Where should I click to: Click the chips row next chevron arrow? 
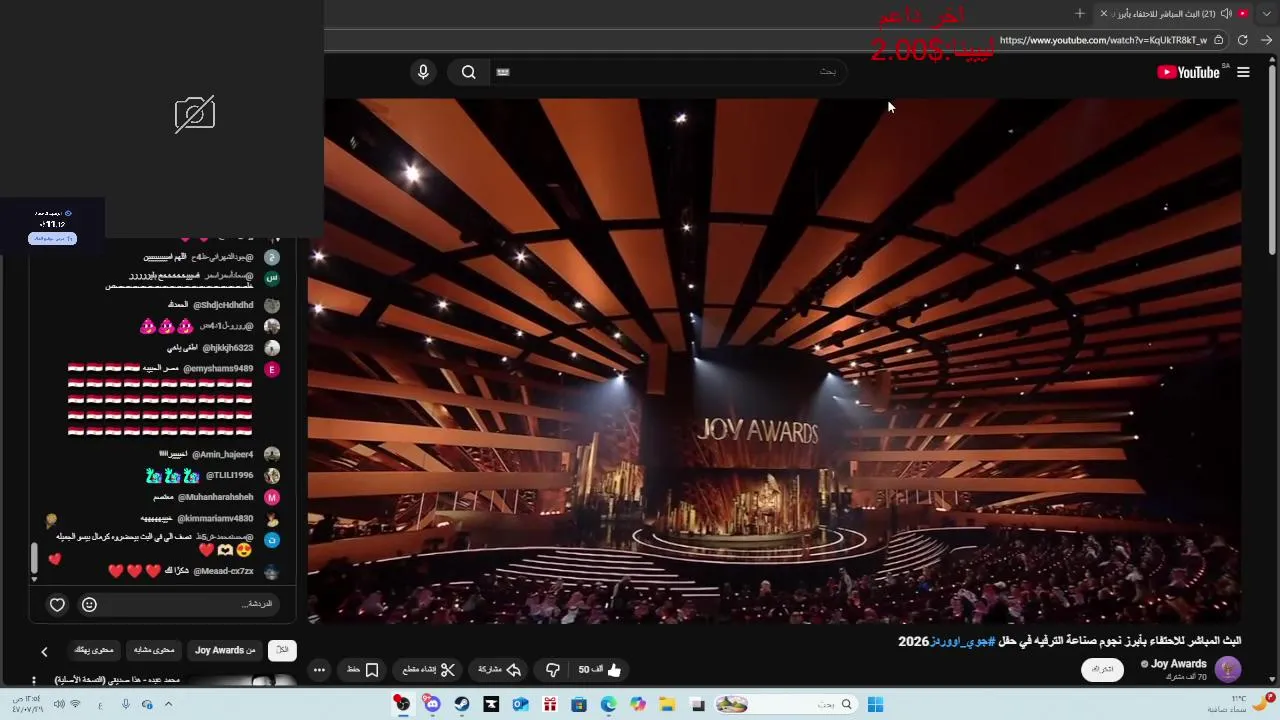44,651
